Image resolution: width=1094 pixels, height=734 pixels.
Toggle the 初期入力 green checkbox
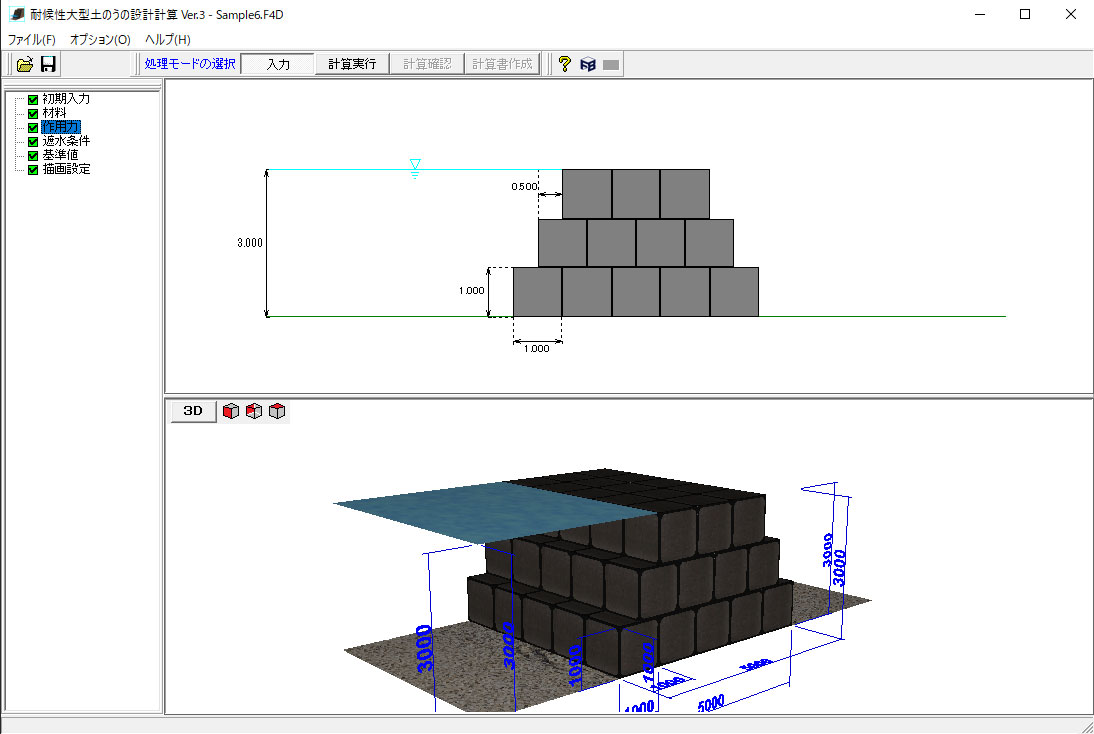33,99
